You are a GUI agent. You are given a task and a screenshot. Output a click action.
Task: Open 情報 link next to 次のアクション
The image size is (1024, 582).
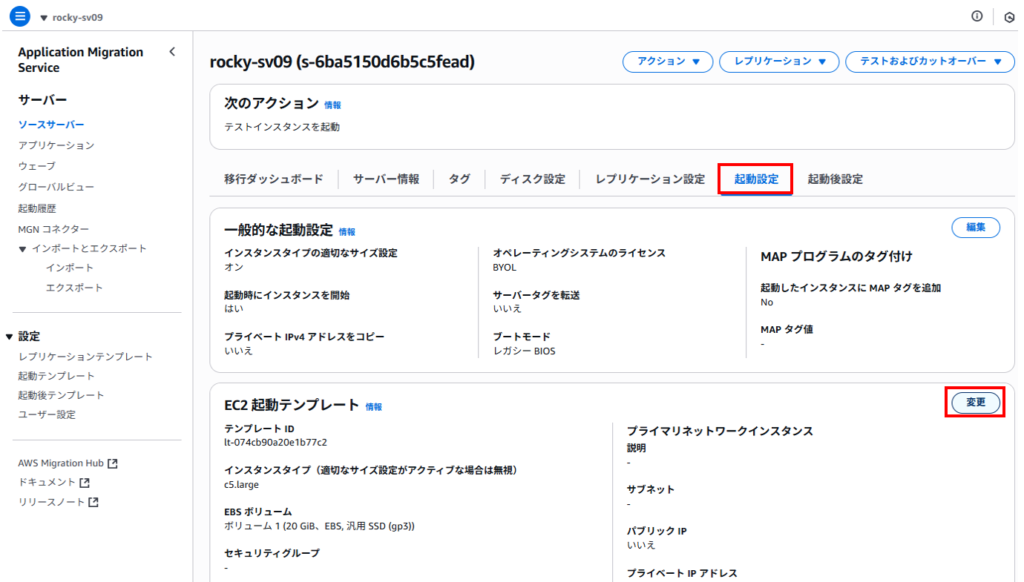point(332,105)
